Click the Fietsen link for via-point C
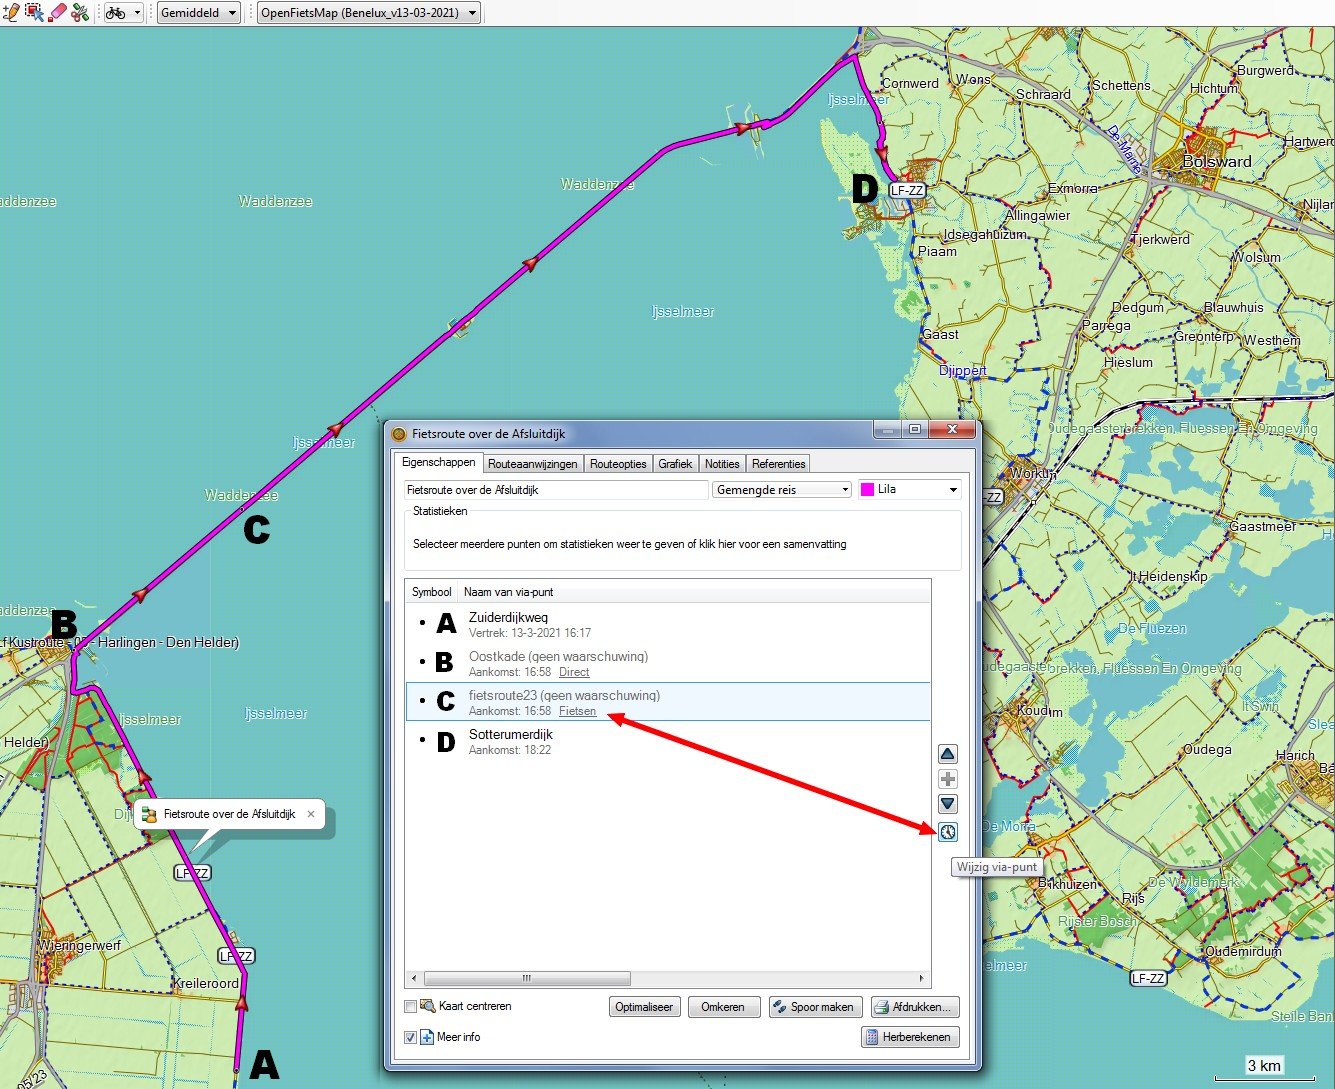1335x1089 pixels. click(x=577, y=712)
